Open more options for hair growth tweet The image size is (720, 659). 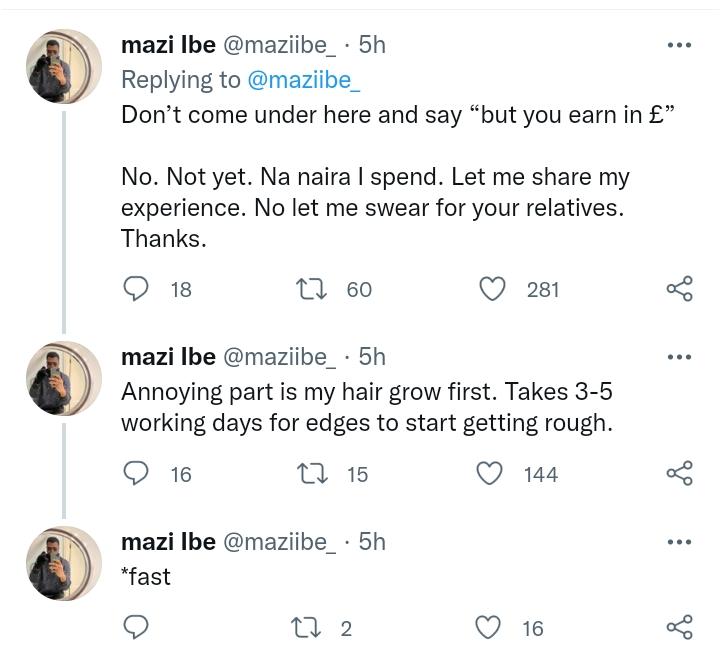[679, 357]
